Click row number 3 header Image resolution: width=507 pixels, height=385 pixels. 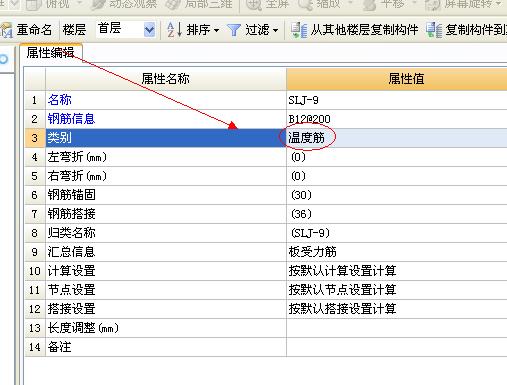coord(35,138)
